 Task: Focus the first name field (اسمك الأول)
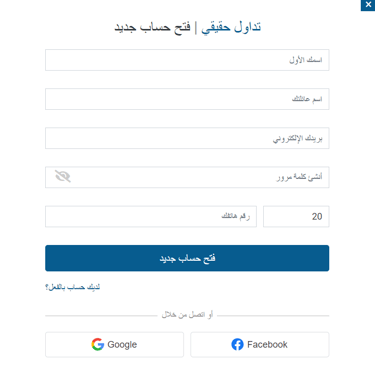[187, 60]
